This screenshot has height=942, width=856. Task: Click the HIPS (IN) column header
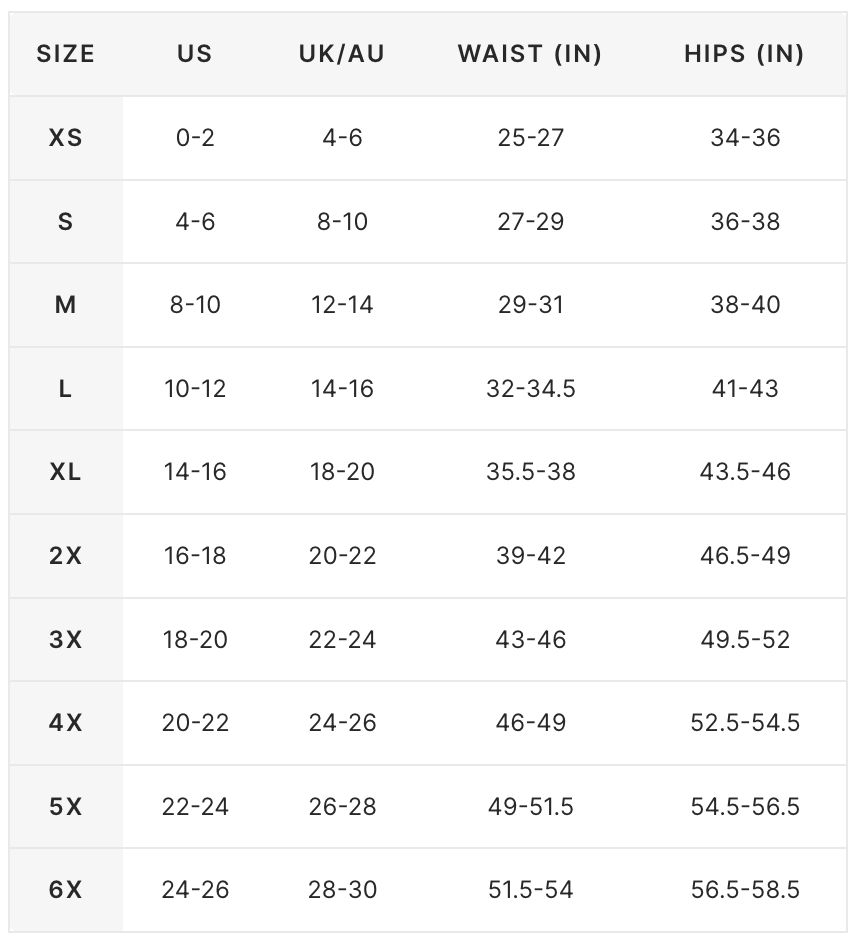click(745, 54)
